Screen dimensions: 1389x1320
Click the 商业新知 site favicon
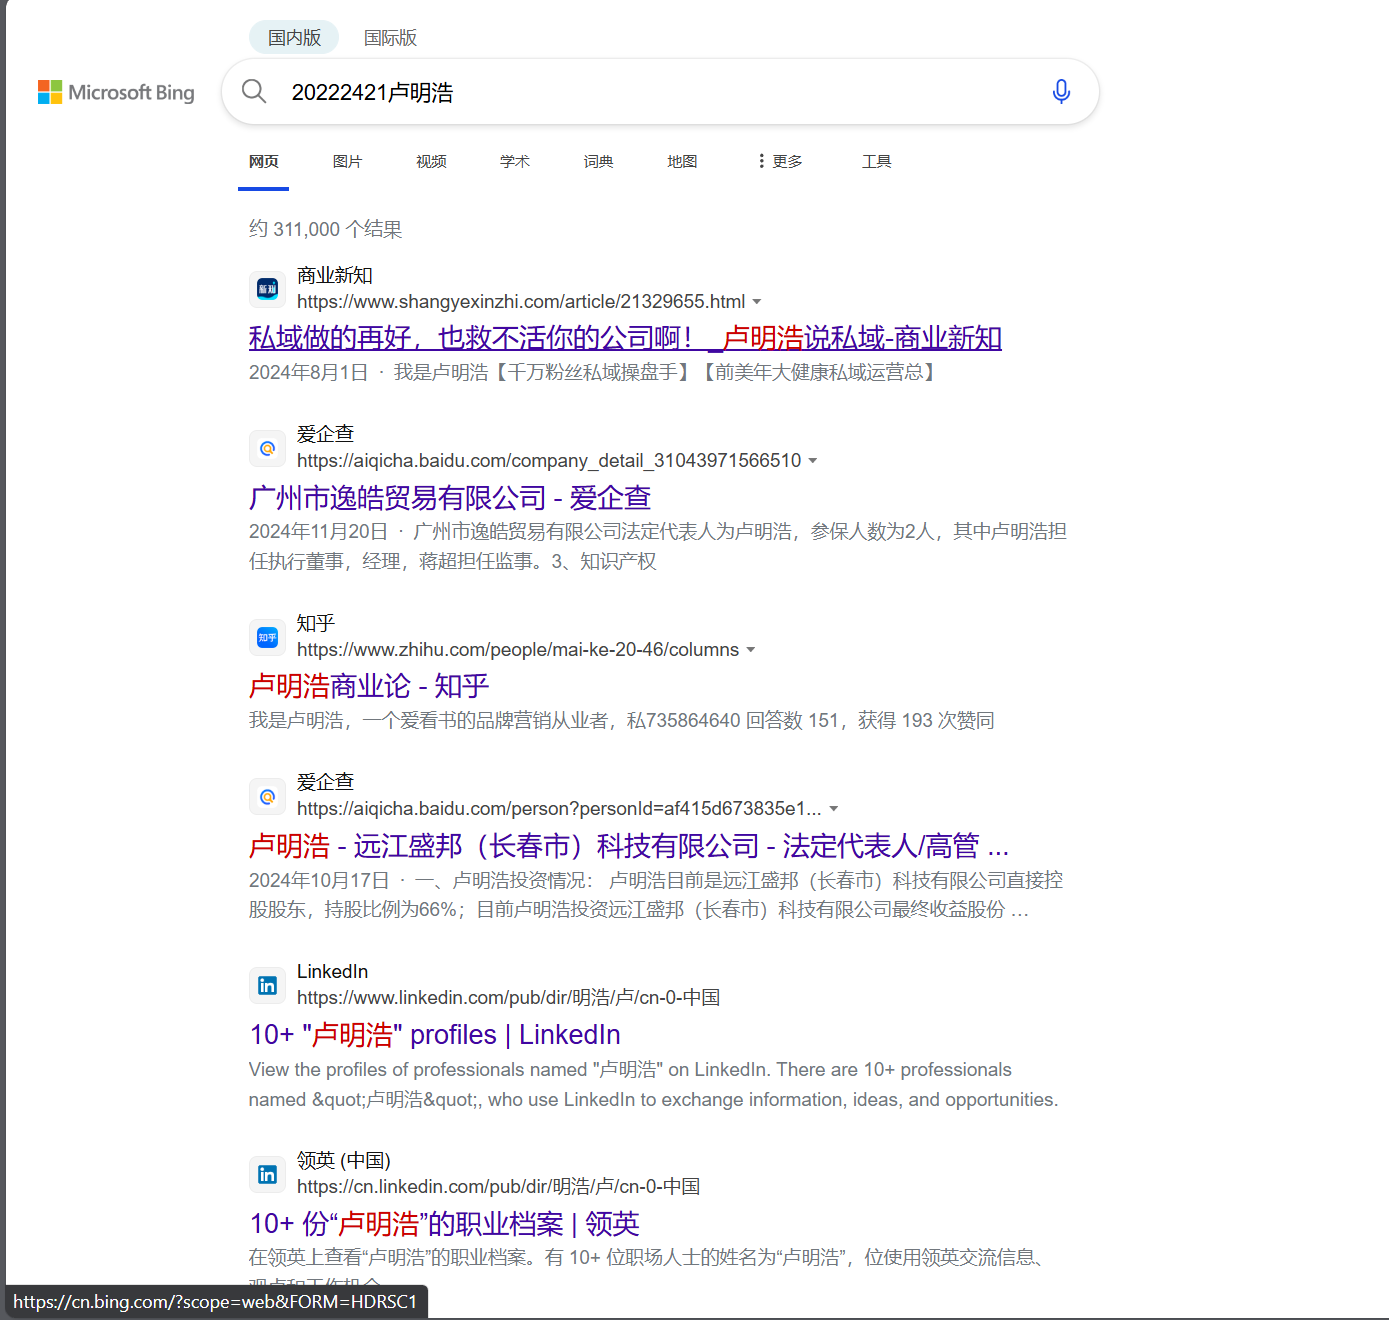click(x=267, y=288)
